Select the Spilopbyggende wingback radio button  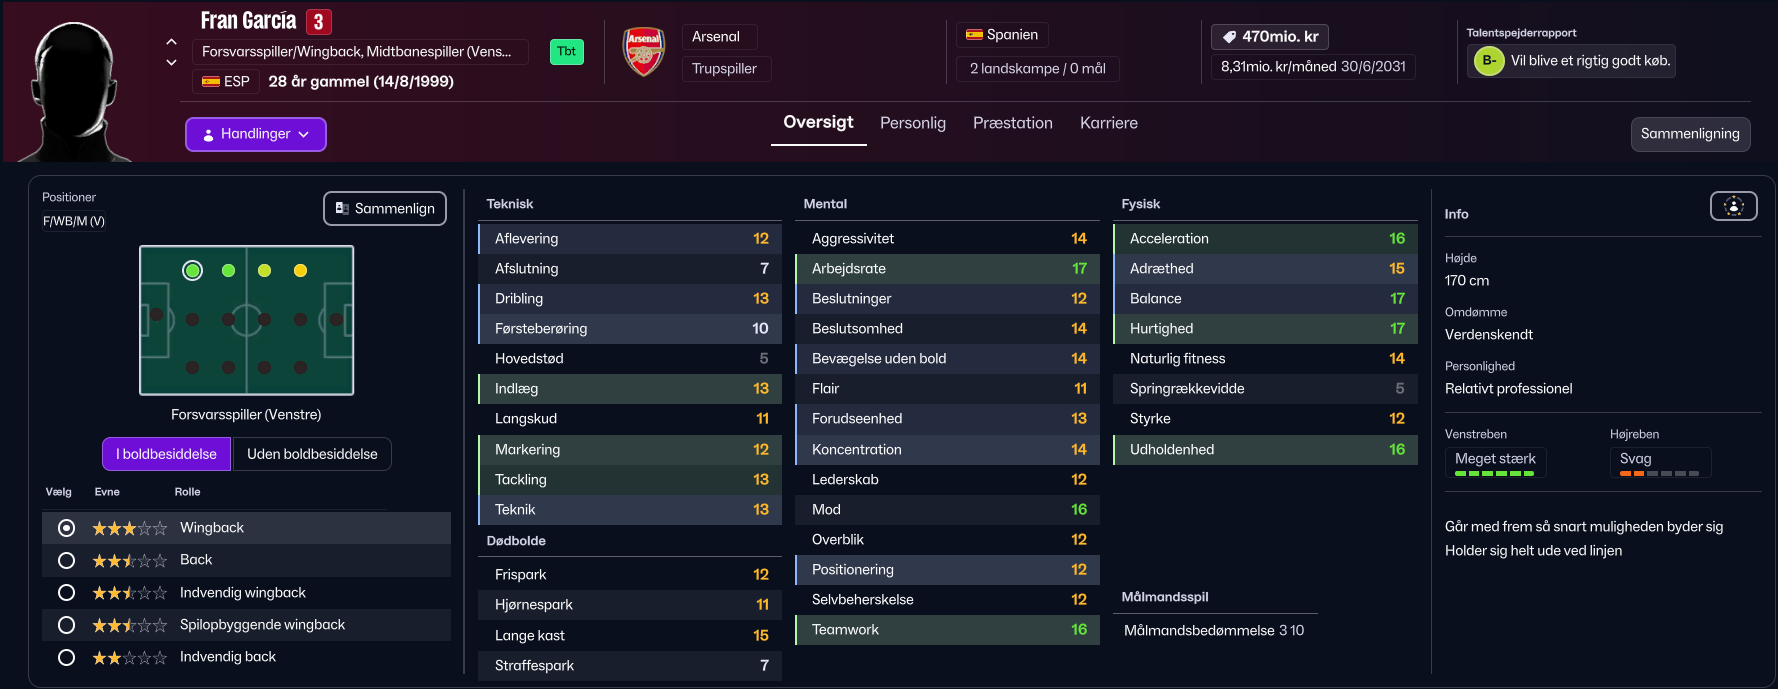point(67,625)
